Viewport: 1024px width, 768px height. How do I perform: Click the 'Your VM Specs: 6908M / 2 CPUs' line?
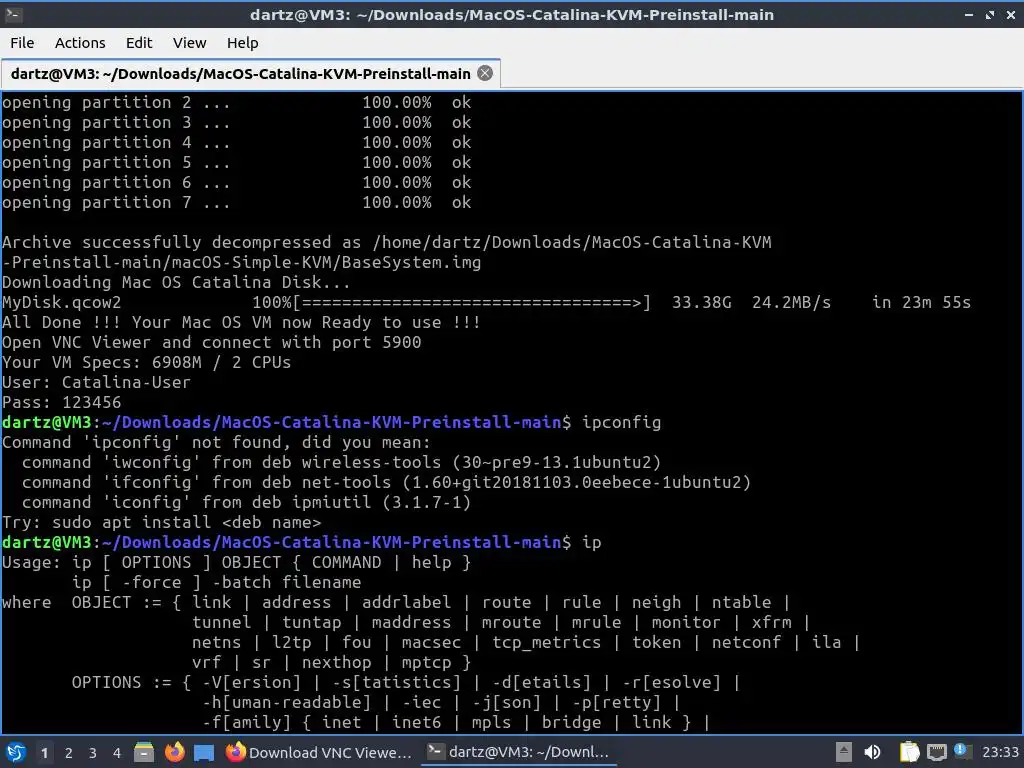click(146, 362)
